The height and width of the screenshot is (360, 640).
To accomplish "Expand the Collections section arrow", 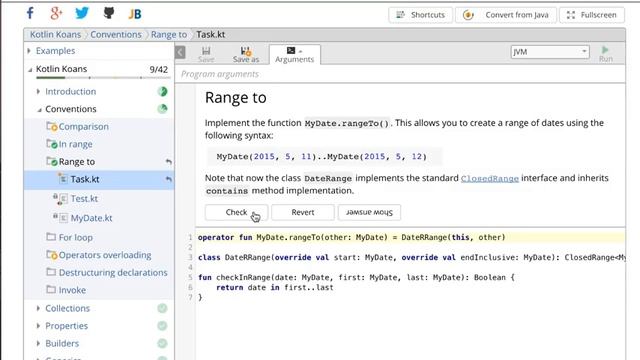I will (x=38, y=308).
